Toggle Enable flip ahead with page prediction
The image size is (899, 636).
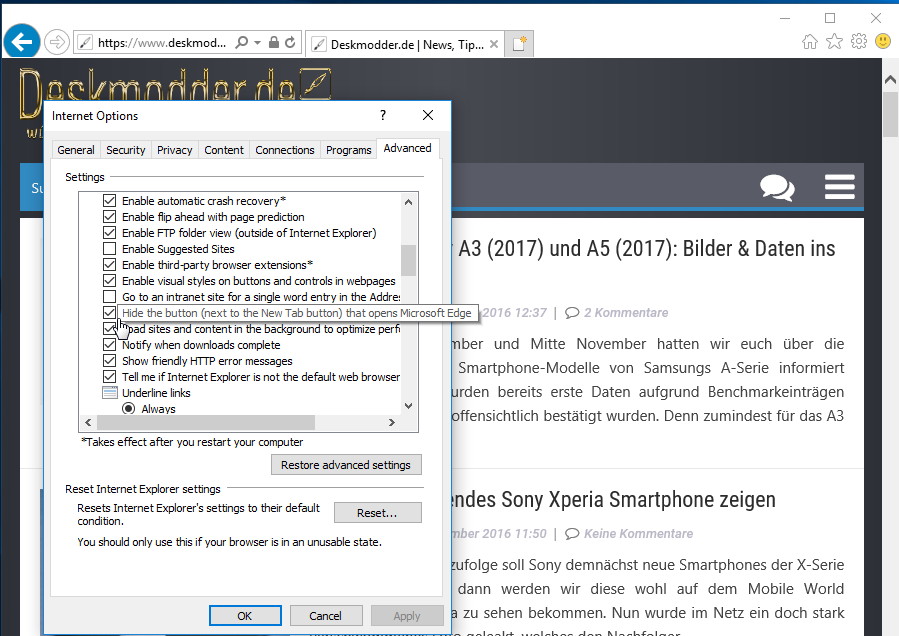pos(109,217)
